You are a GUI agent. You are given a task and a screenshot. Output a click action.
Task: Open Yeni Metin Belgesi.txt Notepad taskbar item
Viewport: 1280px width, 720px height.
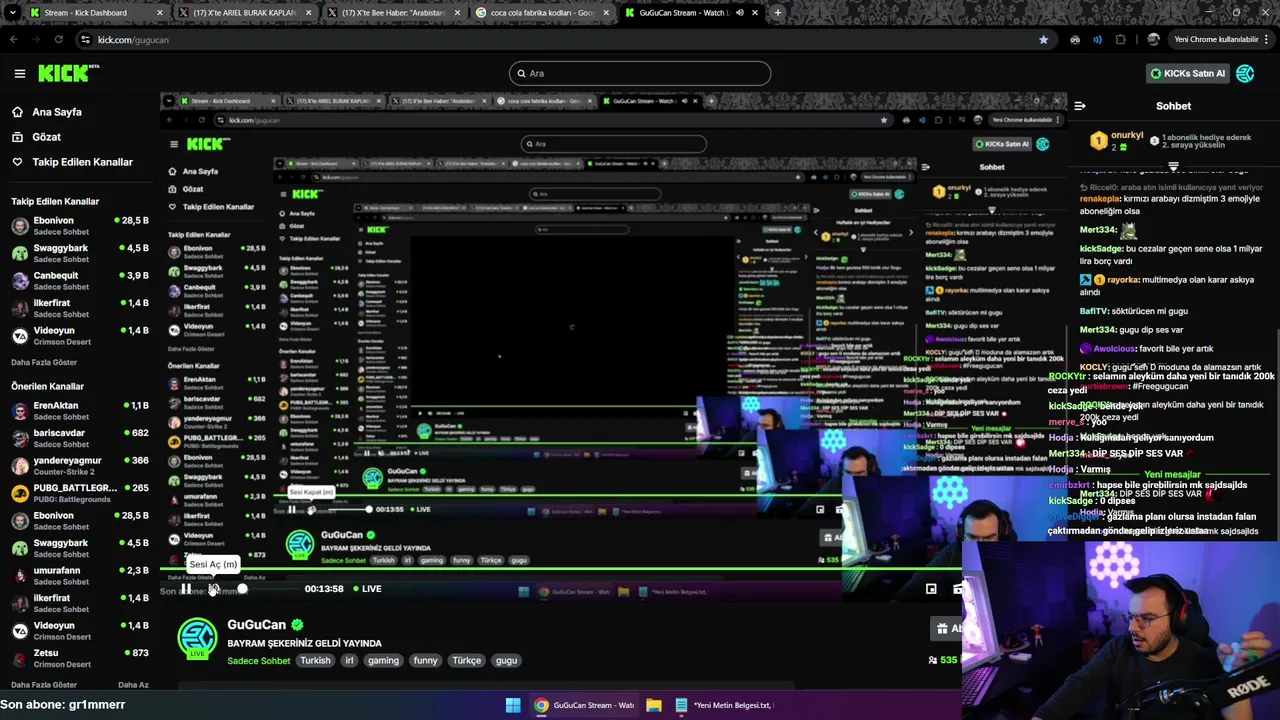tap(724, 705)
